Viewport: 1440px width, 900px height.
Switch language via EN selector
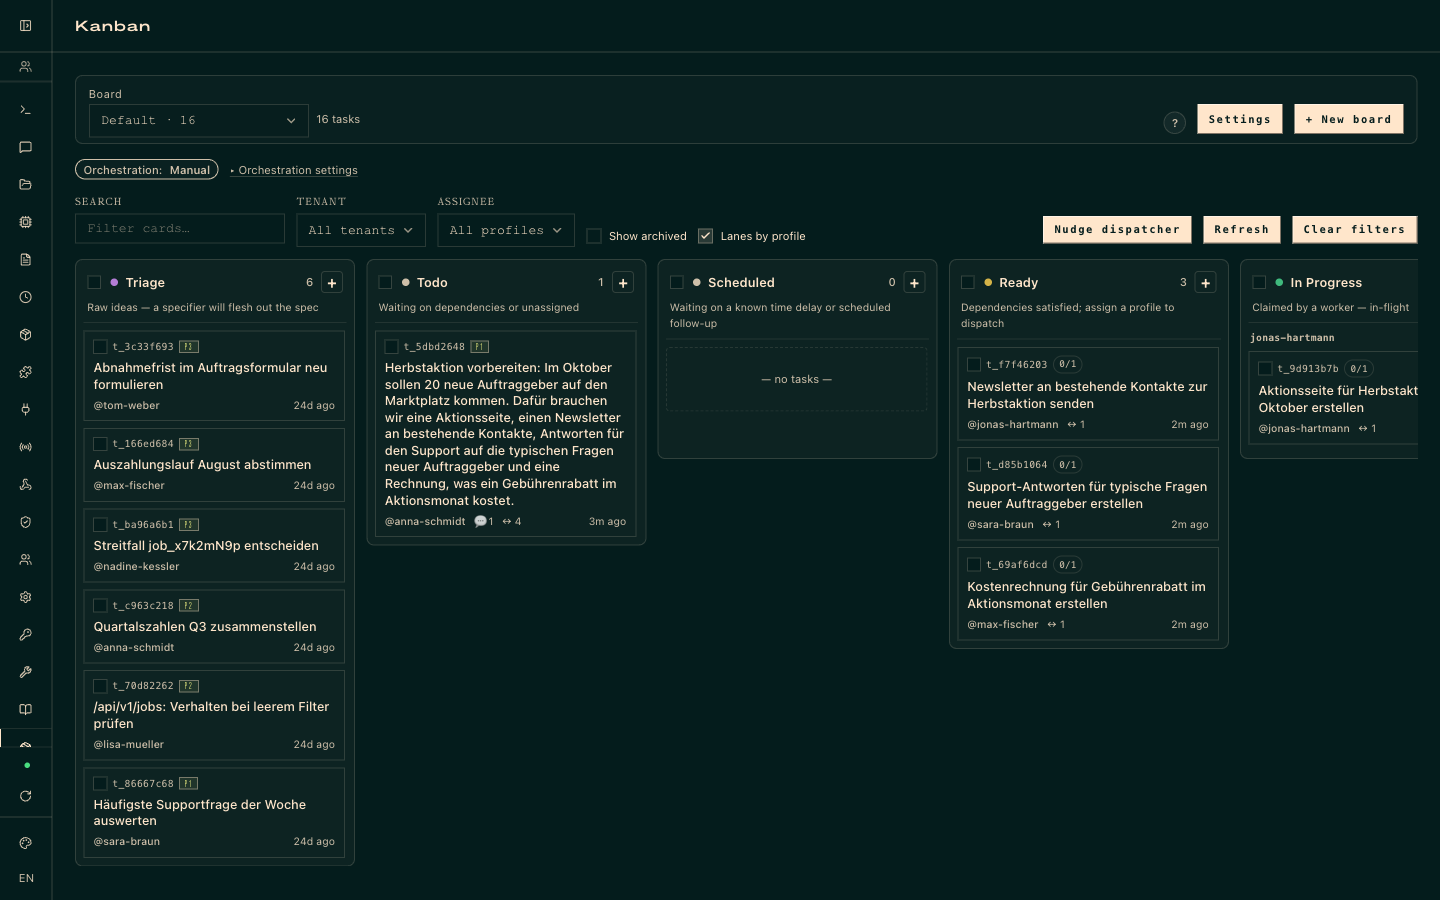(26, 879)
